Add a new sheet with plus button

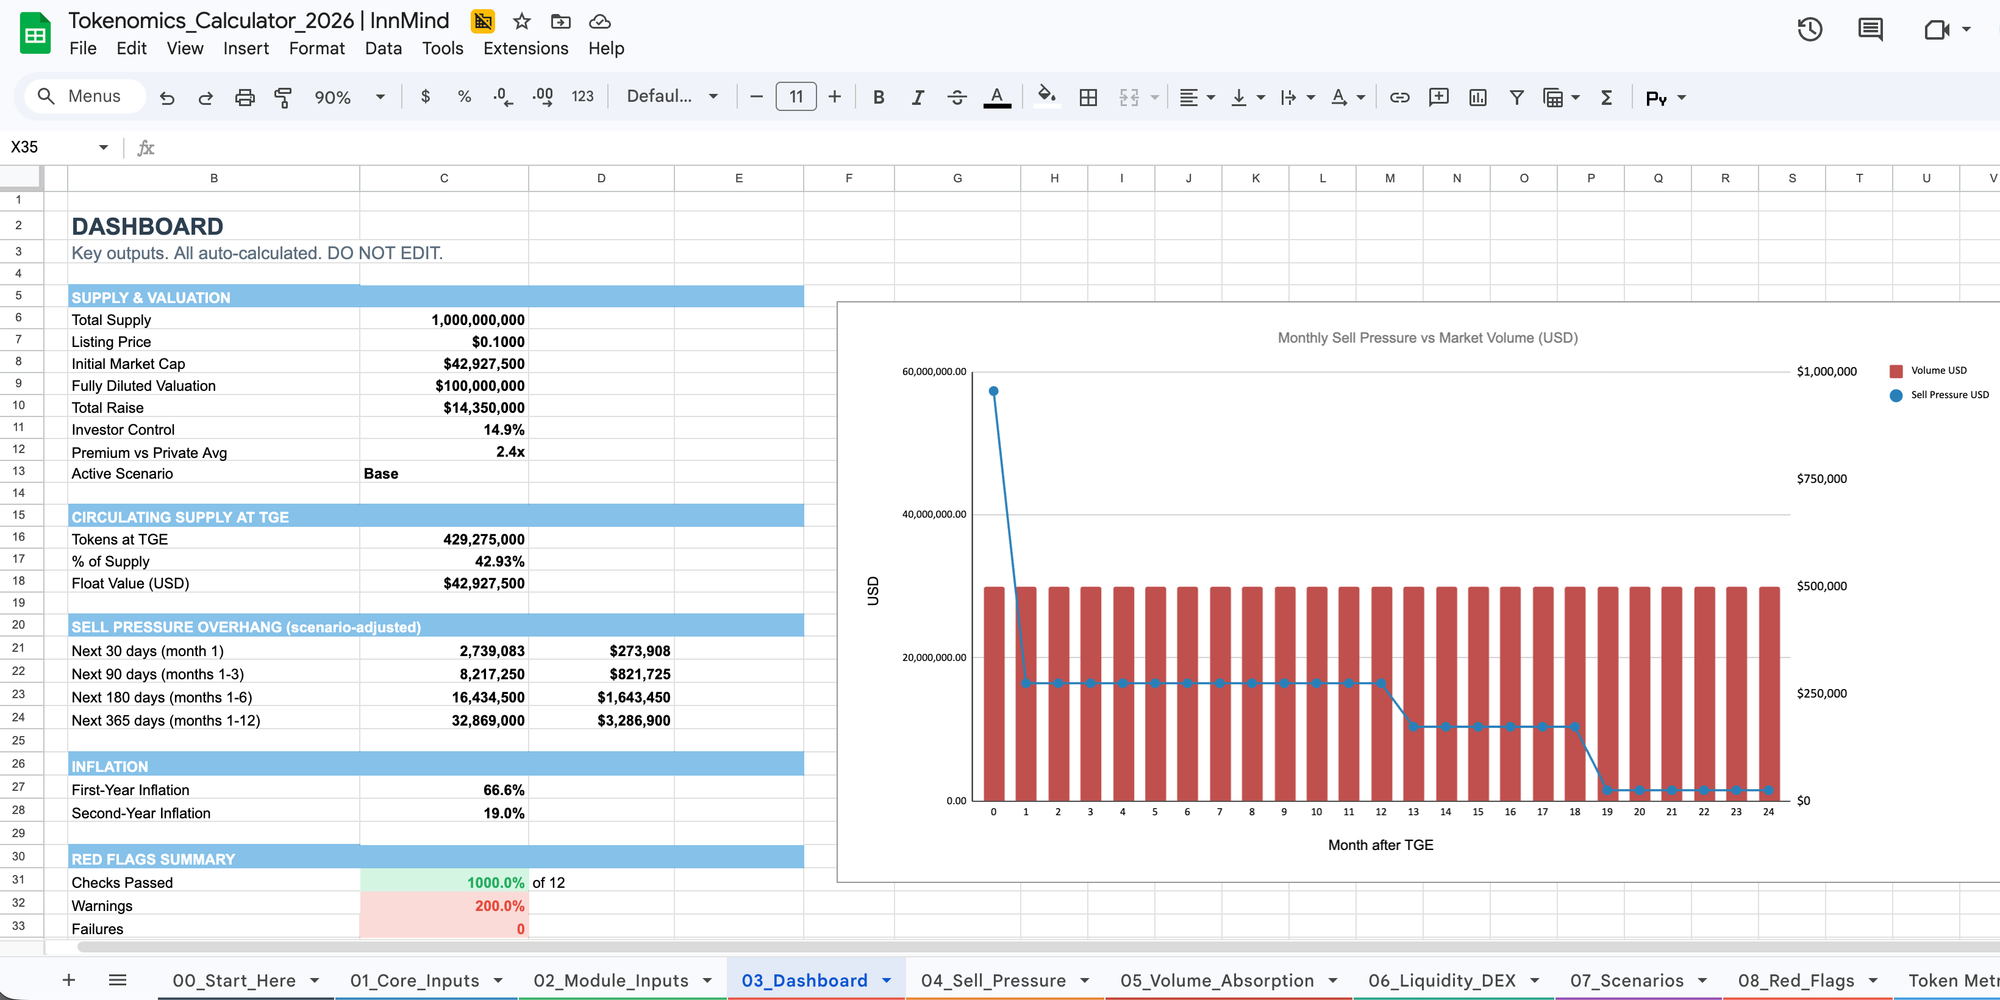coord(68,979)
